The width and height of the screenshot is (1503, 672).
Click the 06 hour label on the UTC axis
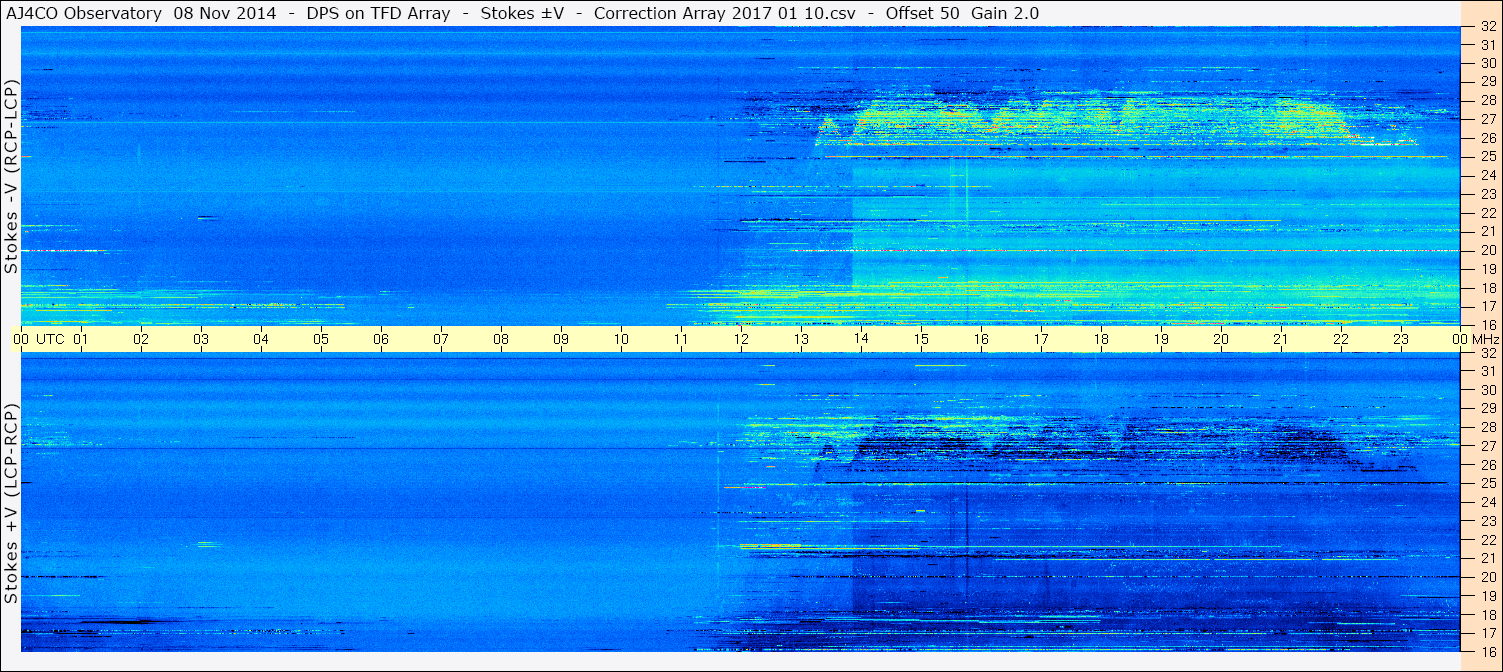pos(381,339)
